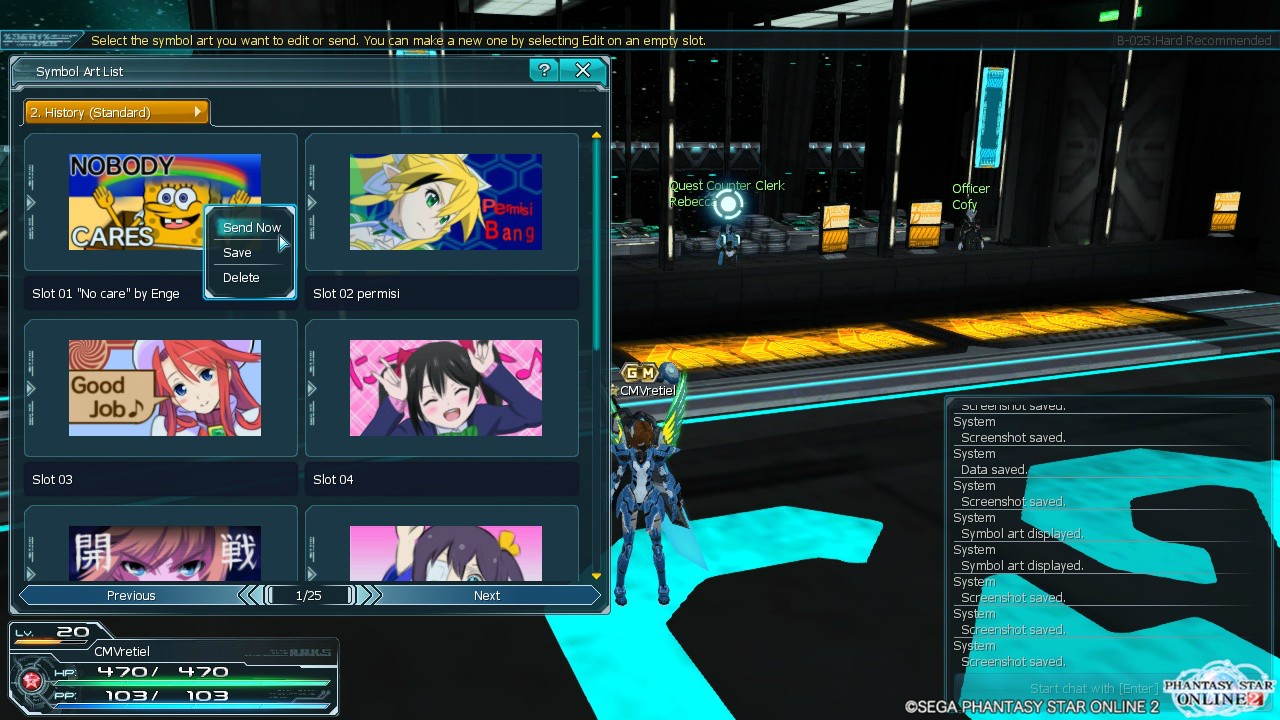Close the Symbol Art List window

[583, 70]
